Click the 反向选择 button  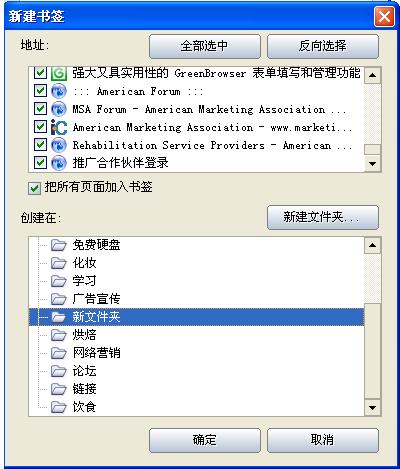click(x=323, y=46)
